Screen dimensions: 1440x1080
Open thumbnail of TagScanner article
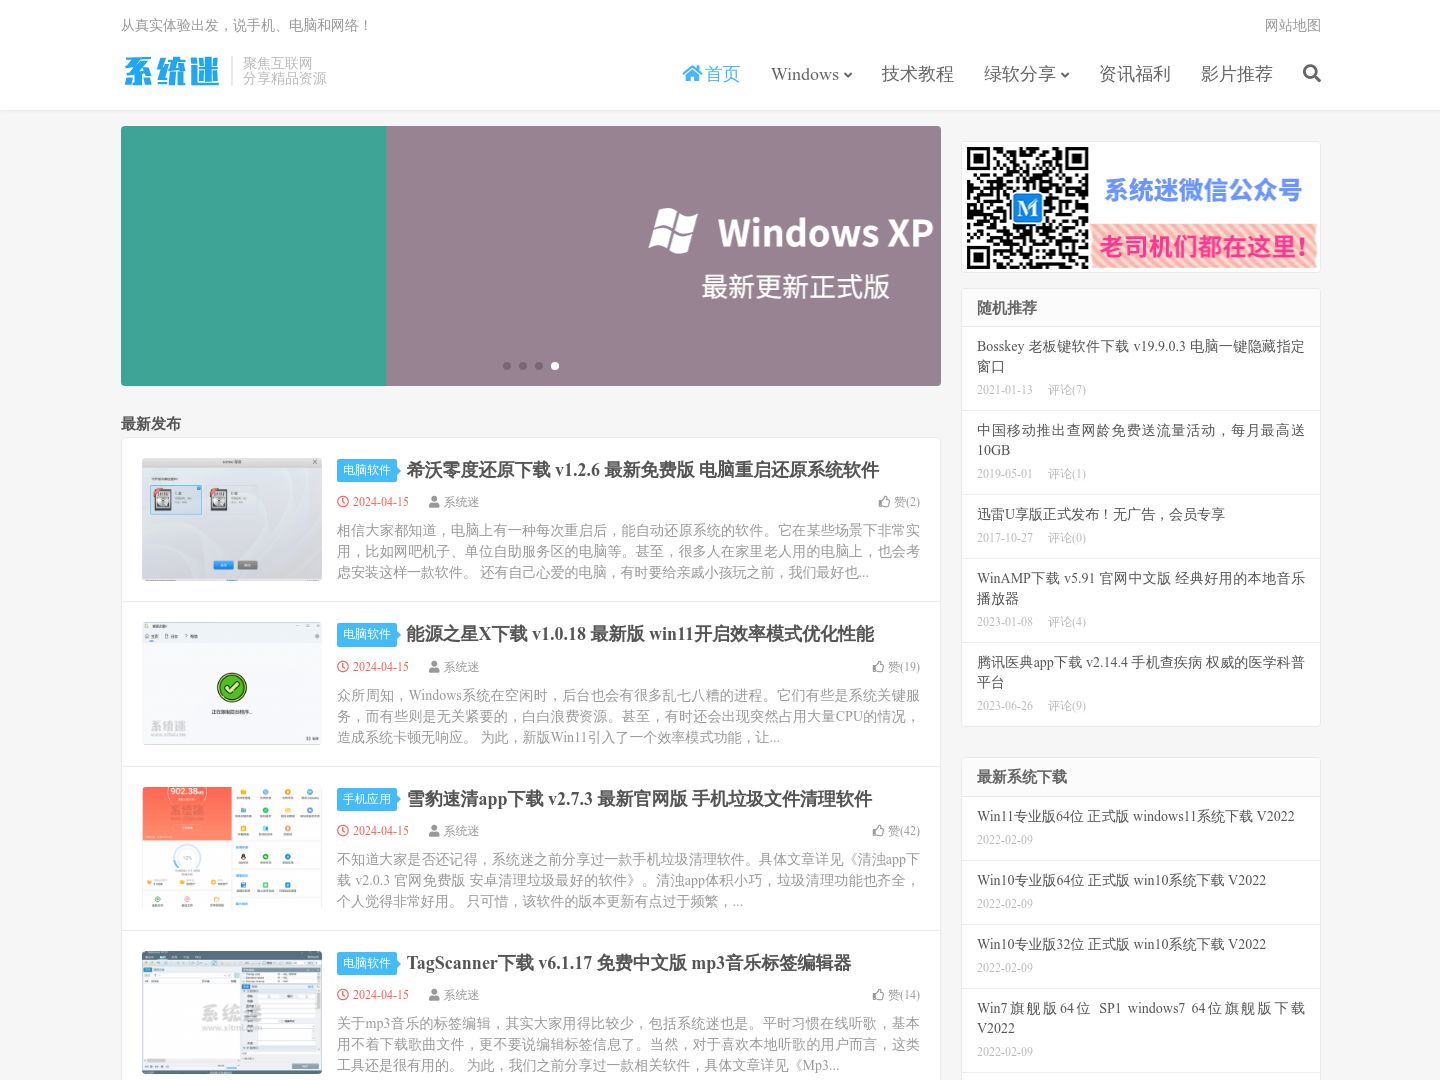click(232, 1012)
